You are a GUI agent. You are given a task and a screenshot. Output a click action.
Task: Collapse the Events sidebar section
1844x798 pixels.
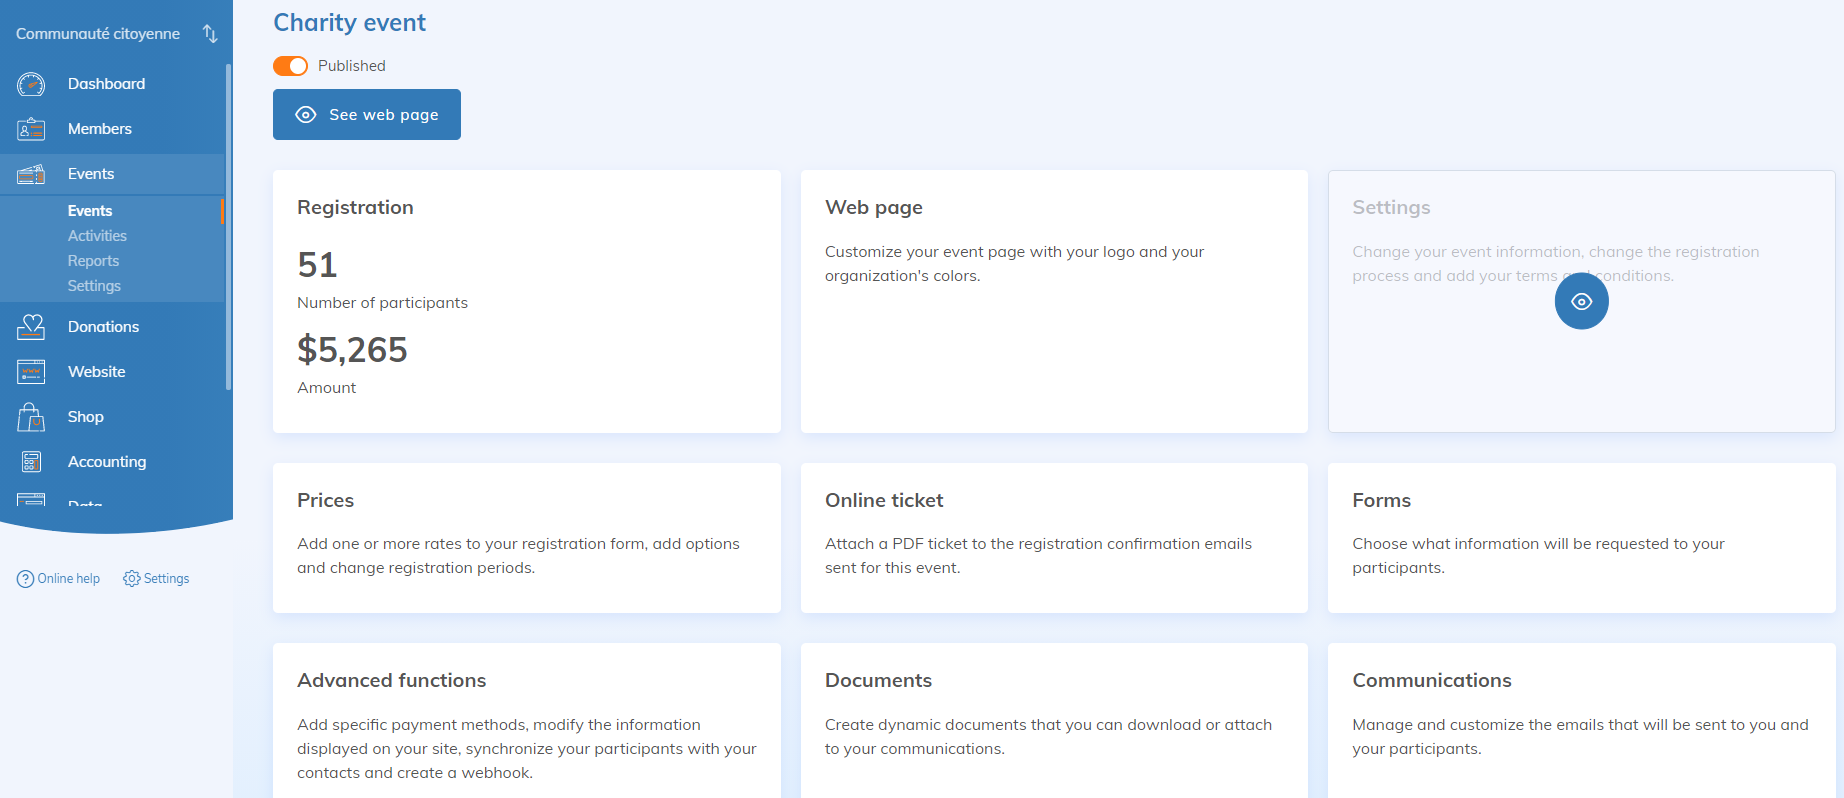tap(90, 174)
